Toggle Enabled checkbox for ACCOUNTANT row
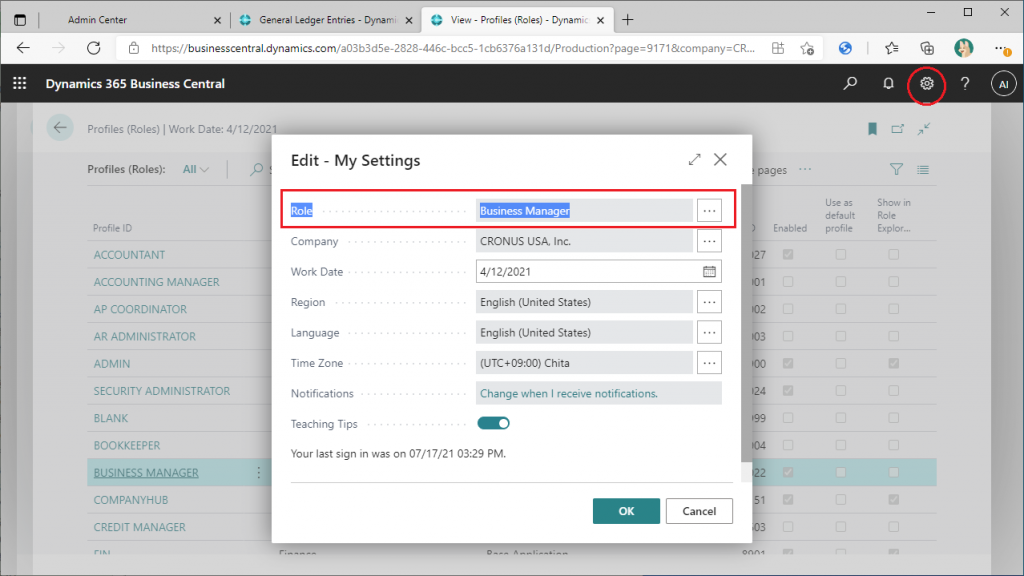Viewport: 1024px width, 576px height. click(x=788, y=255)
